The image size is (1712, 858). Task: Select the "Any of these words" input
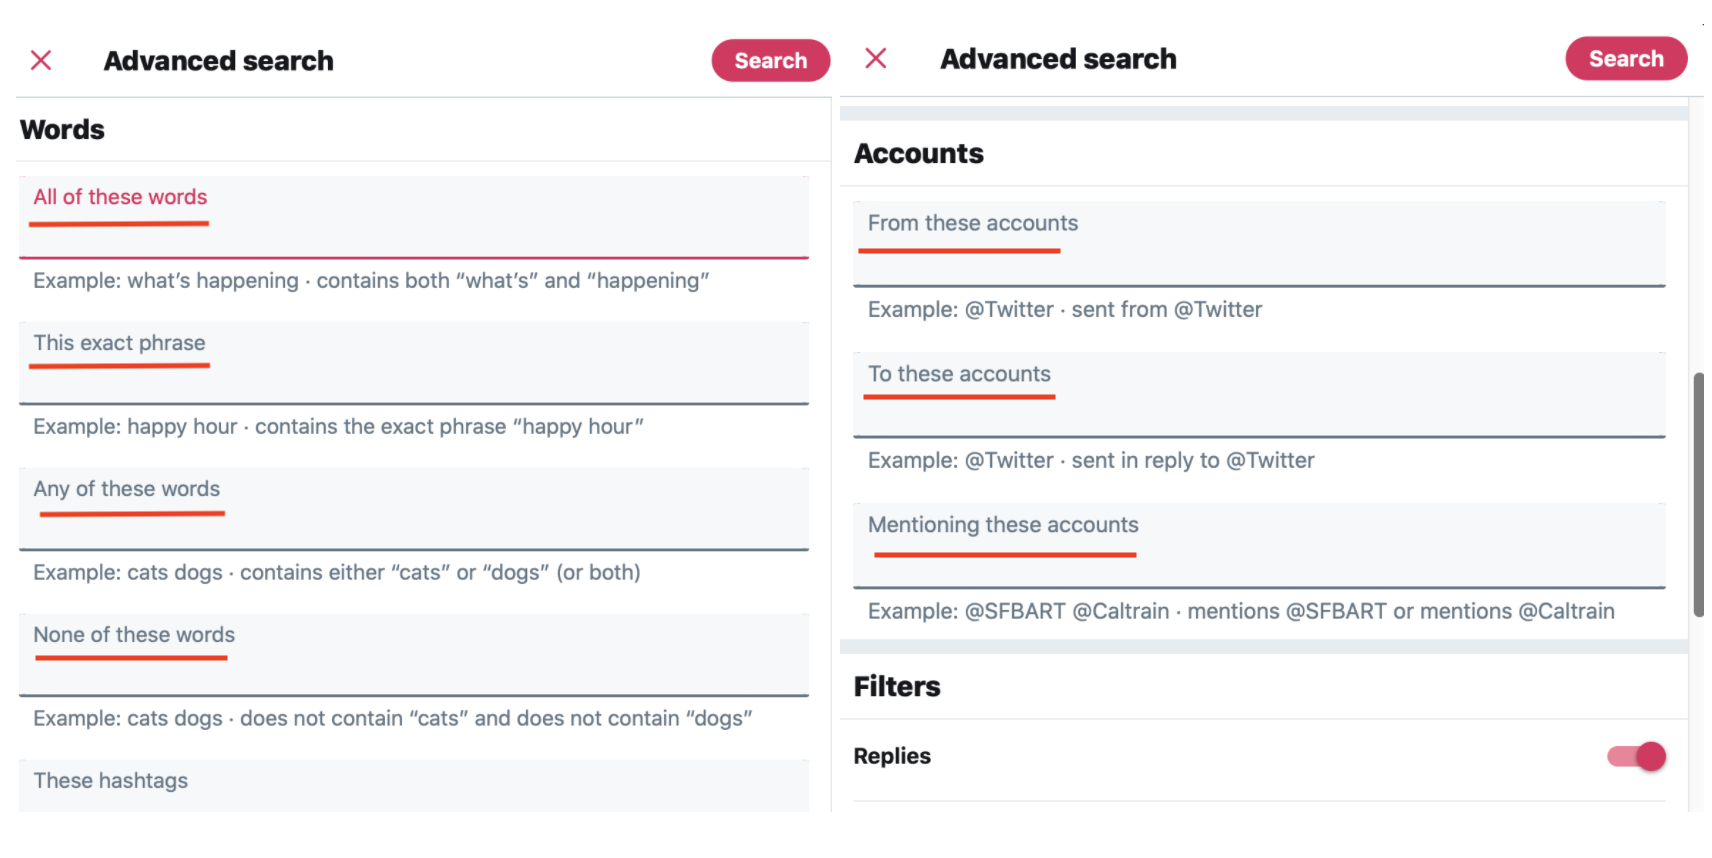pyautogui.click(x=413, y=509)
